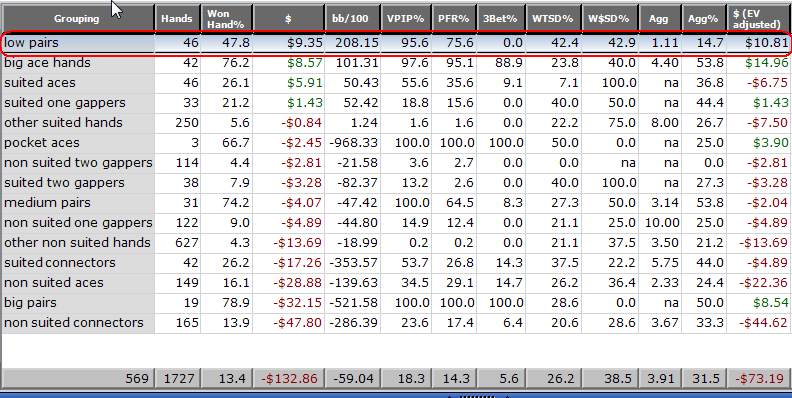
Task: Select the 'big pairs' row
Action: pyautogui.click(x=396, y=303)
